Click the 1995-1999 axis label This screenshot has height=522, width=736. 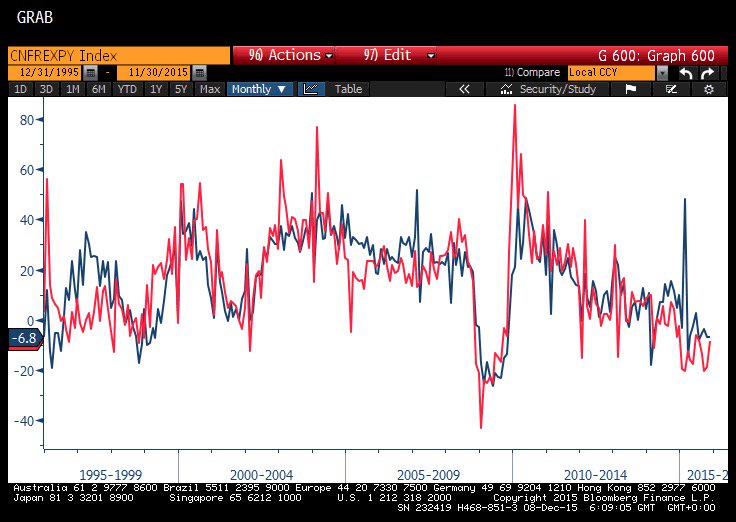(110, 475)
